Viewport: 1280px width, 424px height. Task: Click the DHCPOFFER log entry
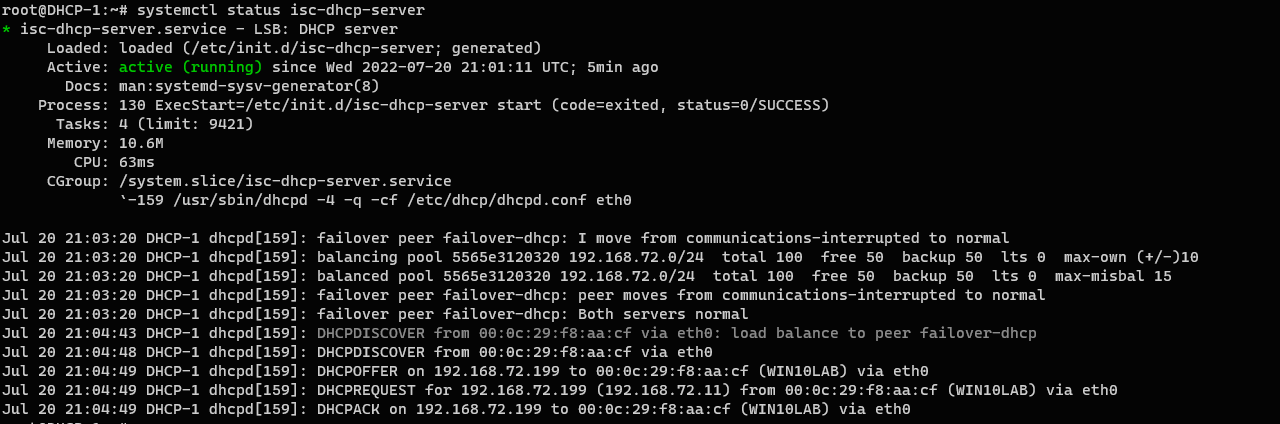[x=620, y=371]
